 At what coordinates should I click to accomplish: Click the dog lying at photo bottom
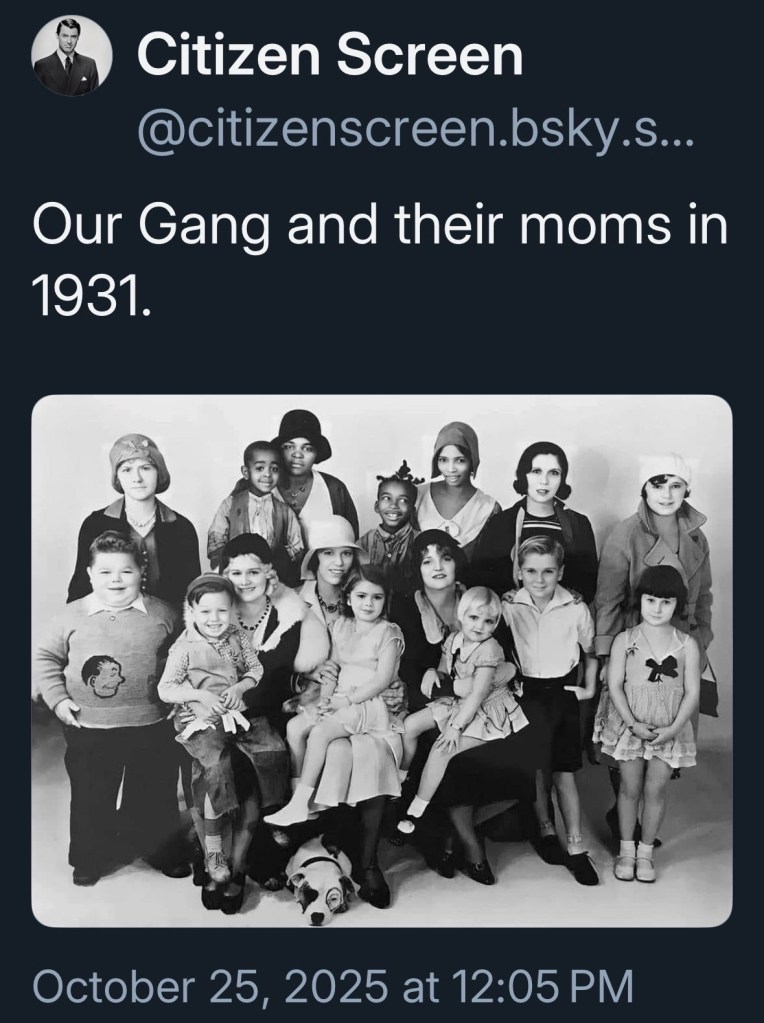pyautogui.click(x=321, y=881)
